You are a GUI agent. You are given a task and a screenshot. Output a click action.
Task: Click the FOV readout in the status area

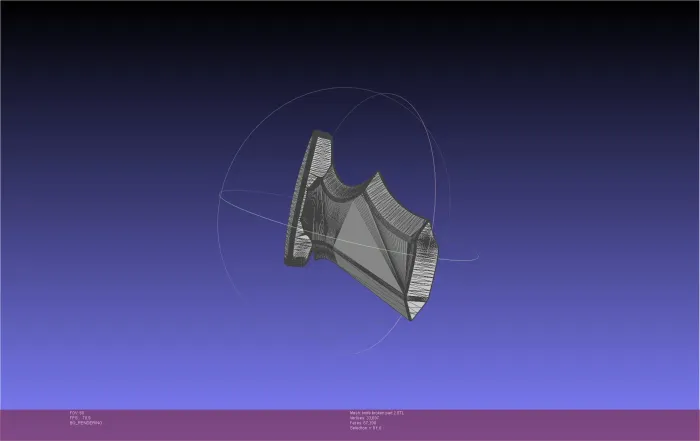pos(77,413)
